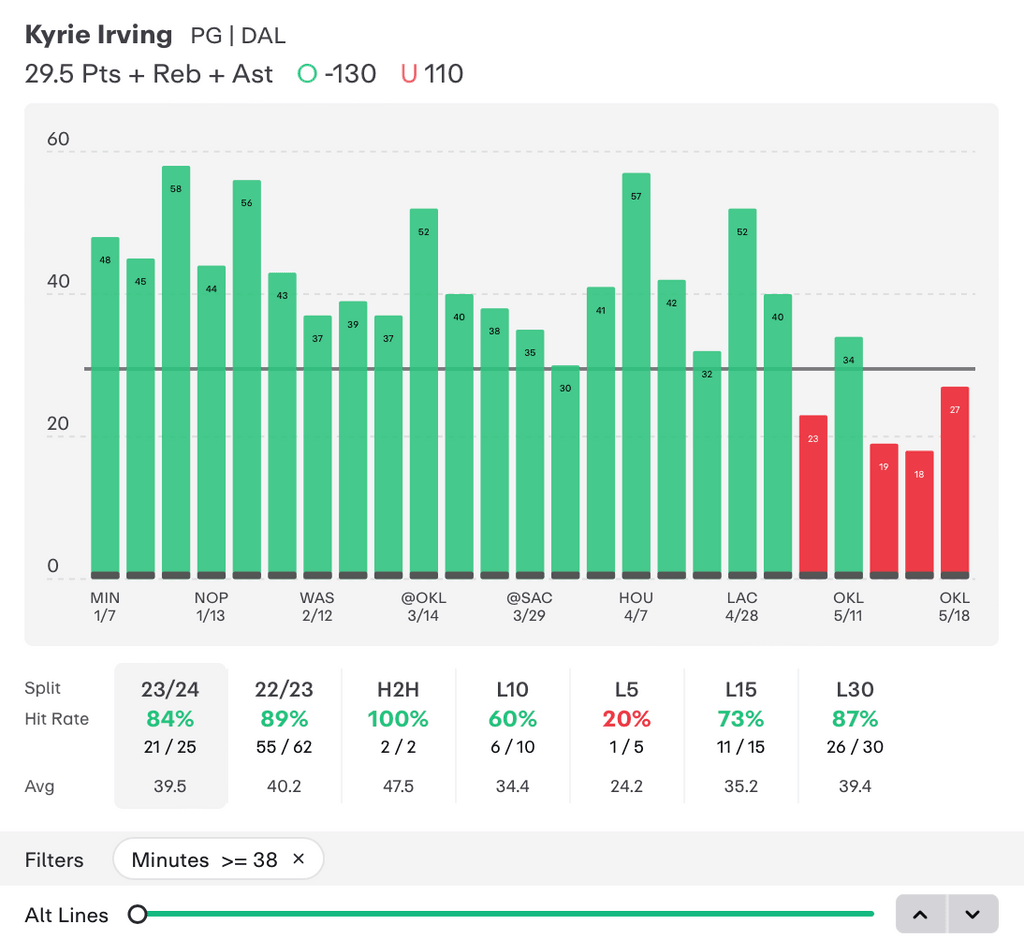Click the bar labeled 32
Image resolution: width=1024 pixels, height=942 pixels.
[707, 465]
